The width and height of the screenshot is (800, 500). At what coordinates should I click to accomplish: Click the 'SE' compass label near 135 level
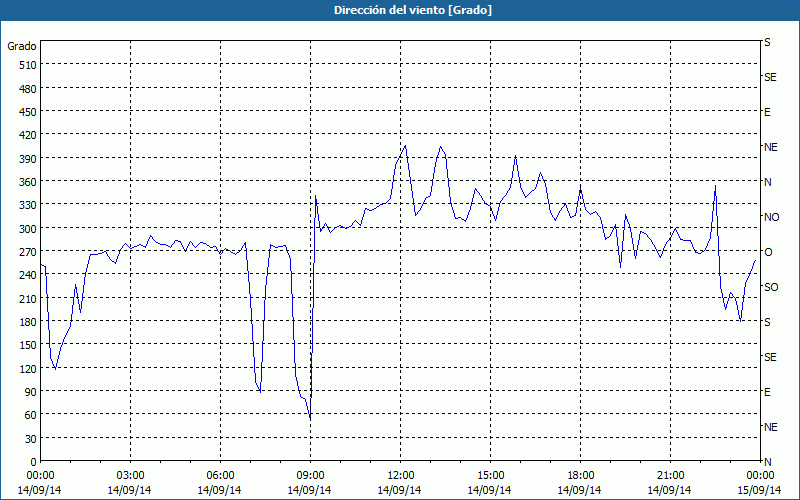(x=770, y=357)
